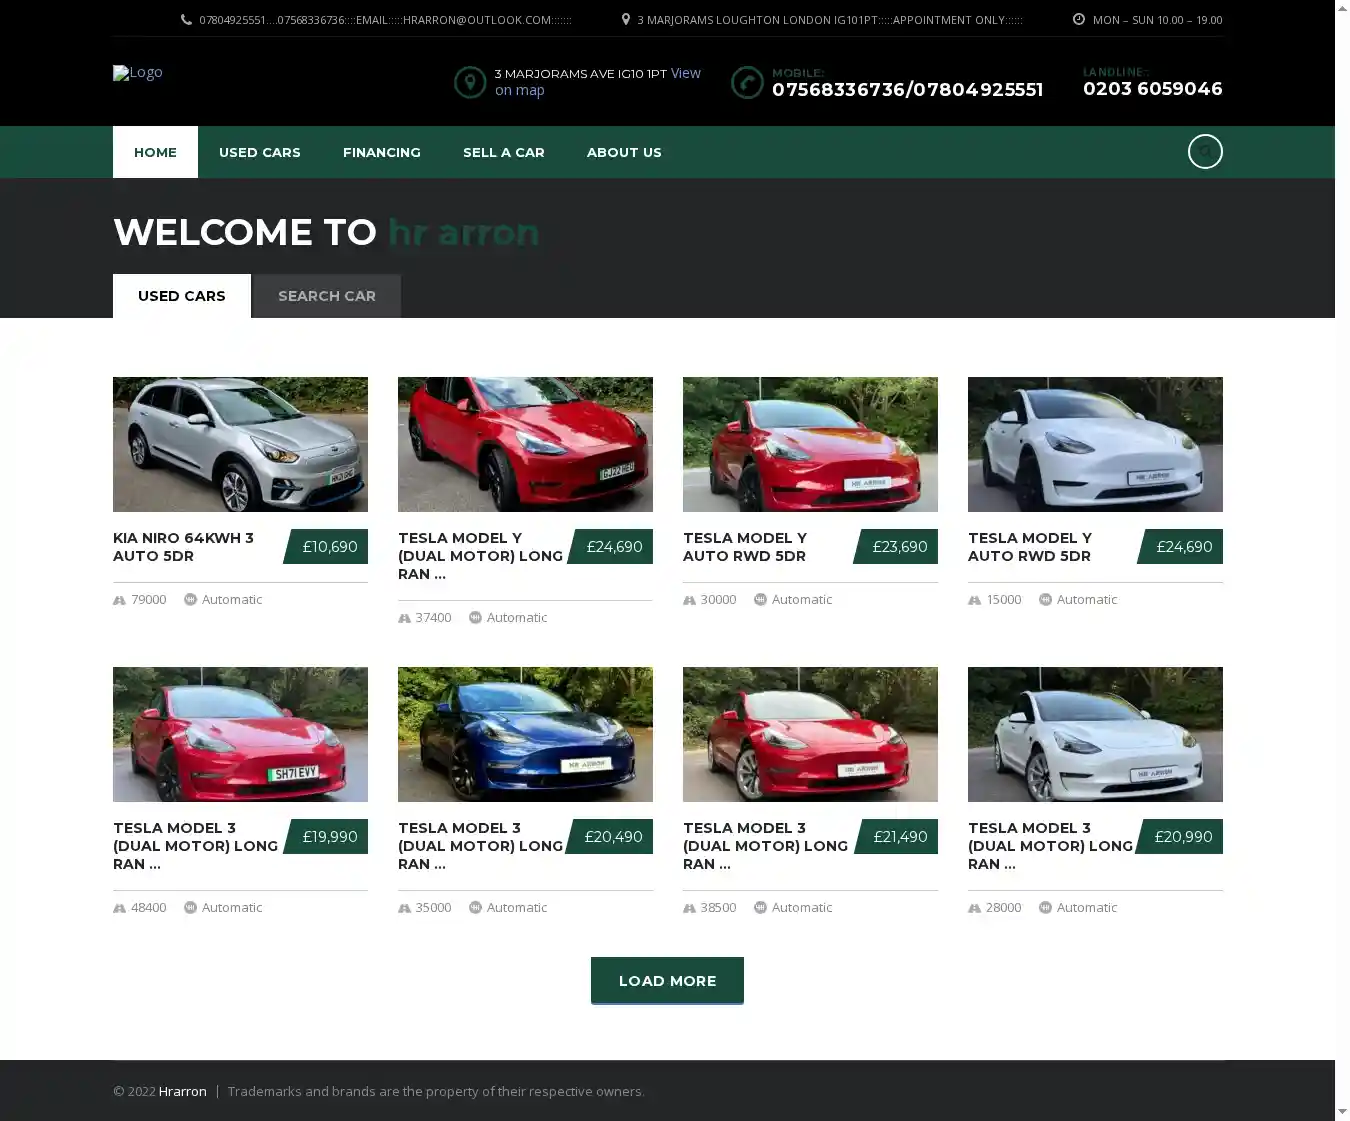Click the map pin icon beside address
This screenshot has height=1121, width=1350.
tap(469, 82)
